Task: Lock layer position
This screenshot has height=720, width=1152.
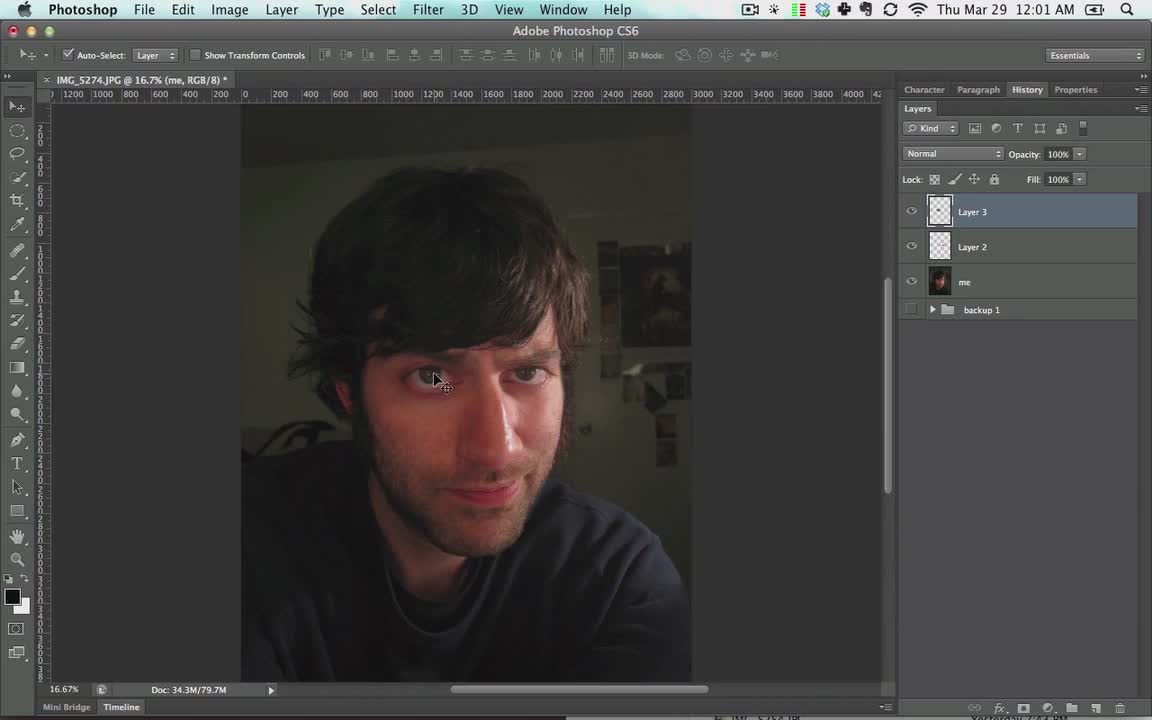Action: [x=974, y=179]
